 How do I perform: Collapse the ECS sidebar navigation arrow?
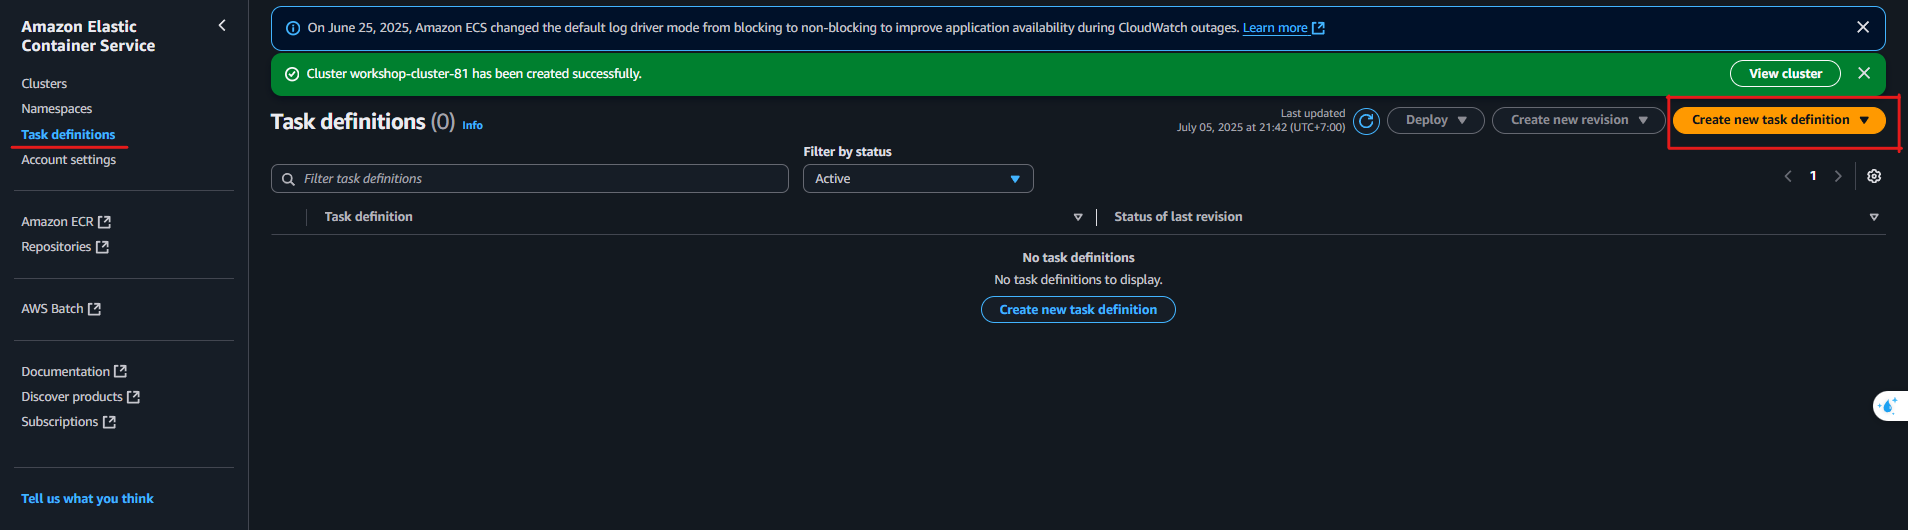click(222, 26)
